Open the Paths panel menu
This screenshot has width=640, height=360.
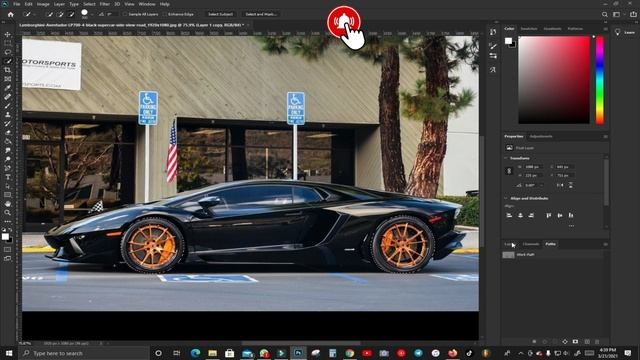point(605,244)
